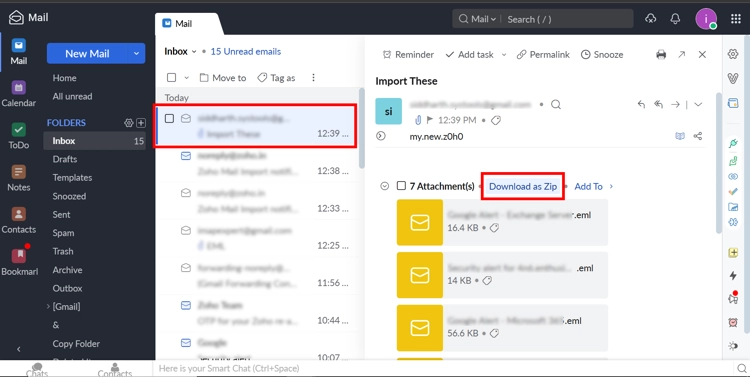This screenshot has height=377, width=750.
Task: Check the 7 Attachment(s) checkbox
Action: pyautogui.click(x=401, y=186)
